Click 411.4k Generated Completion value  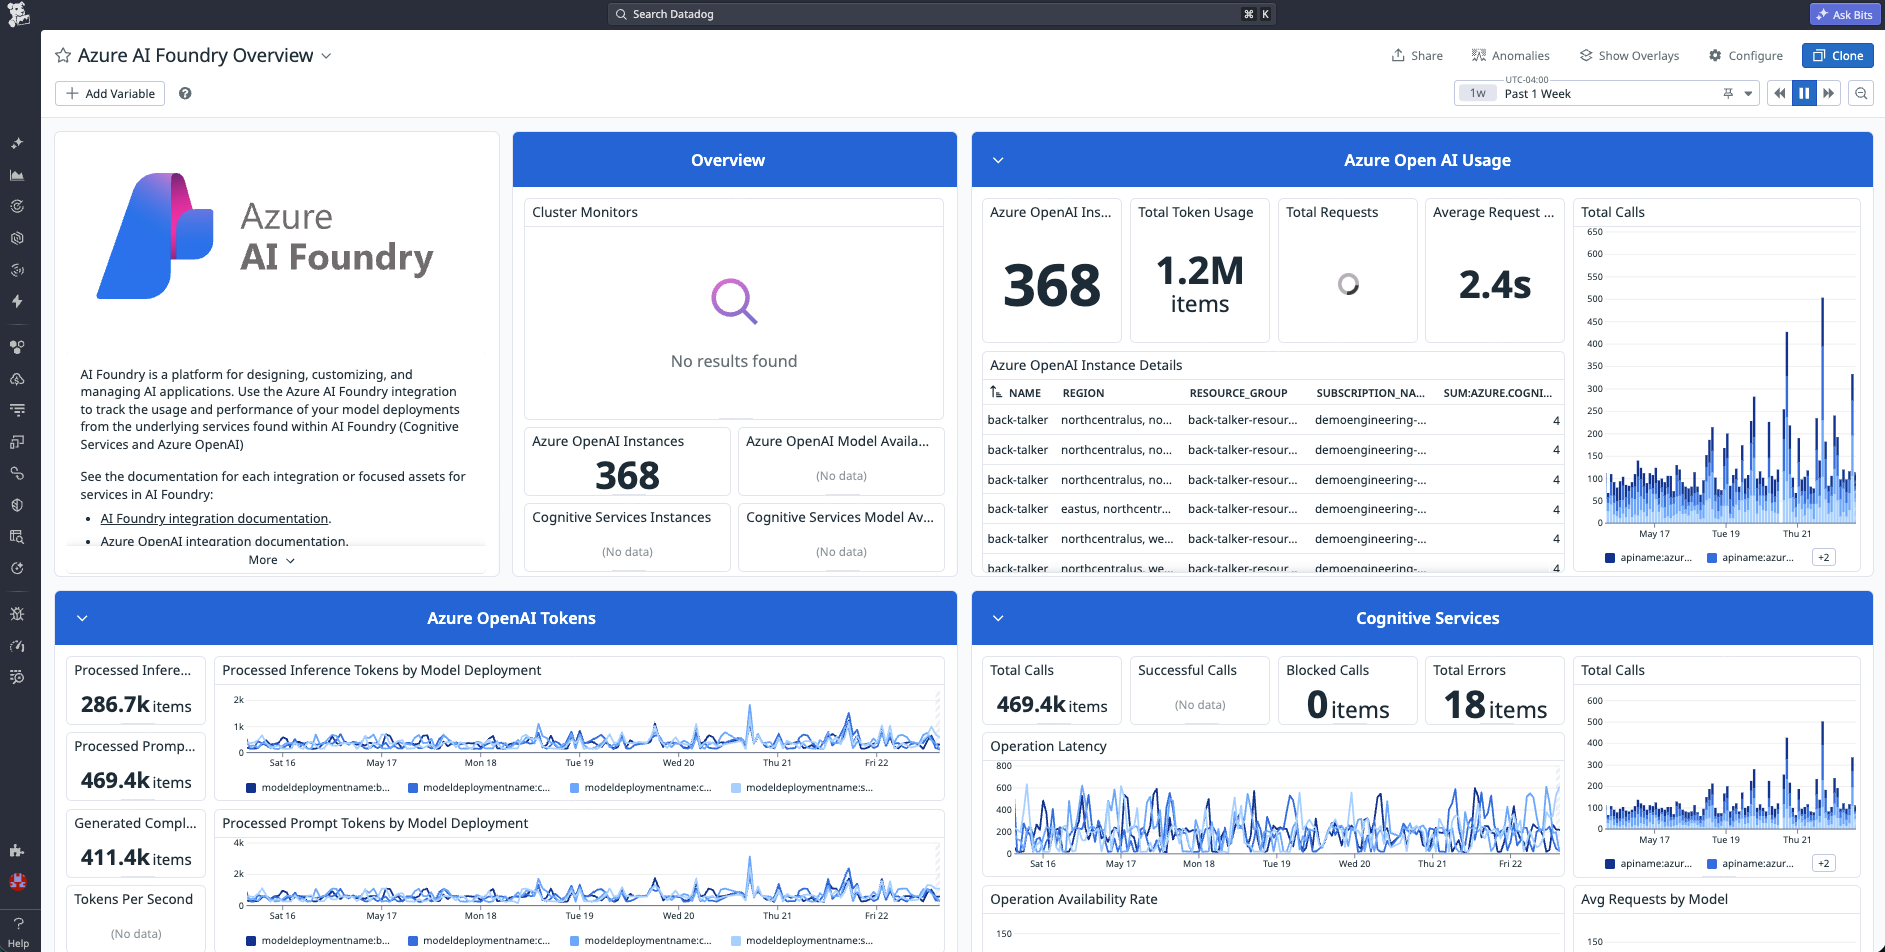click(x=136, y=858)
